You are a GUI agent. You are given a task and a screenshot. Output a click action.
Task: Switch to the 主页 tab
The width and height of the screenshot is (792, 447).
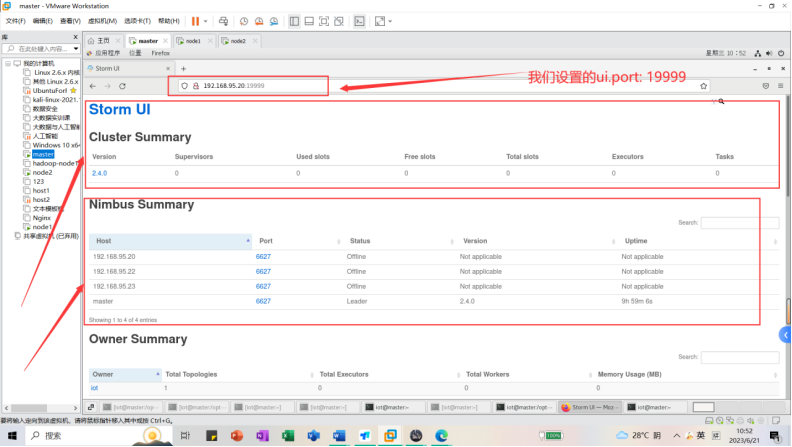(x=103, y=41)
